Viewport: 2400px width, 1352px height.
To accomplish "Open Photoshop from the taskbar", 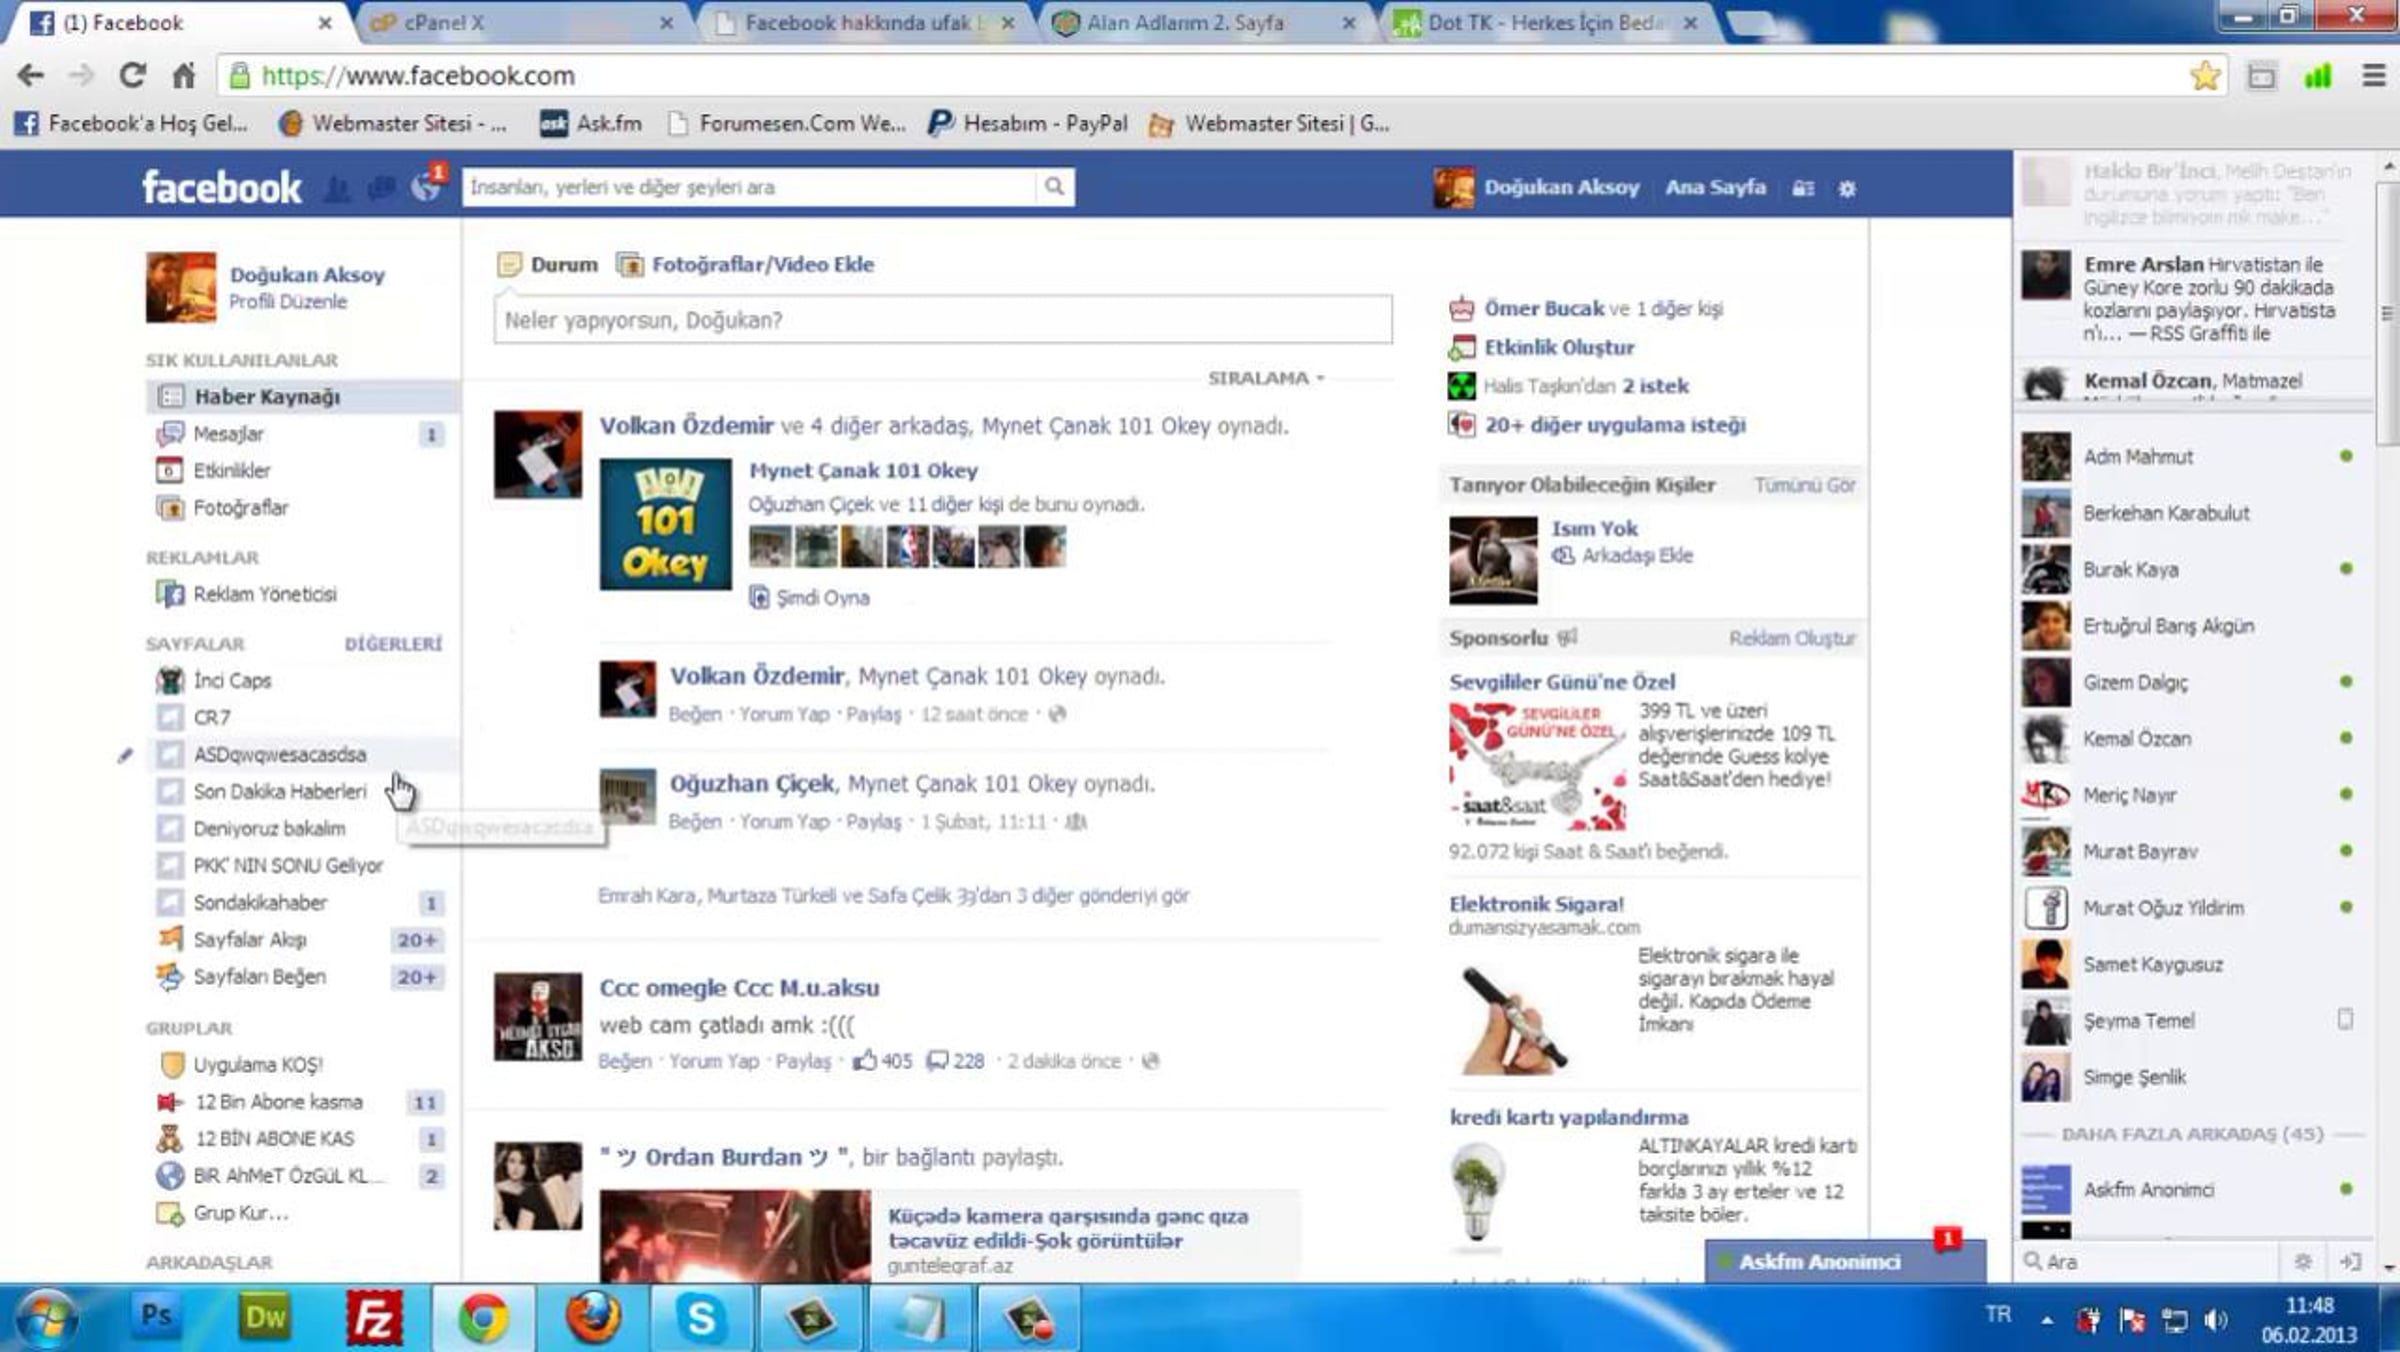I will pos(157,1316).
